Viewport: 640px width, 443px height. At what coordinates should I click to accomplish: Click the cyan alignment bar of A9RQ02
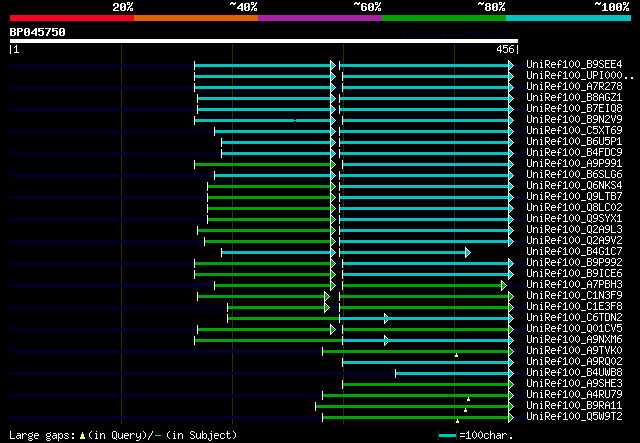coord(426,363)
